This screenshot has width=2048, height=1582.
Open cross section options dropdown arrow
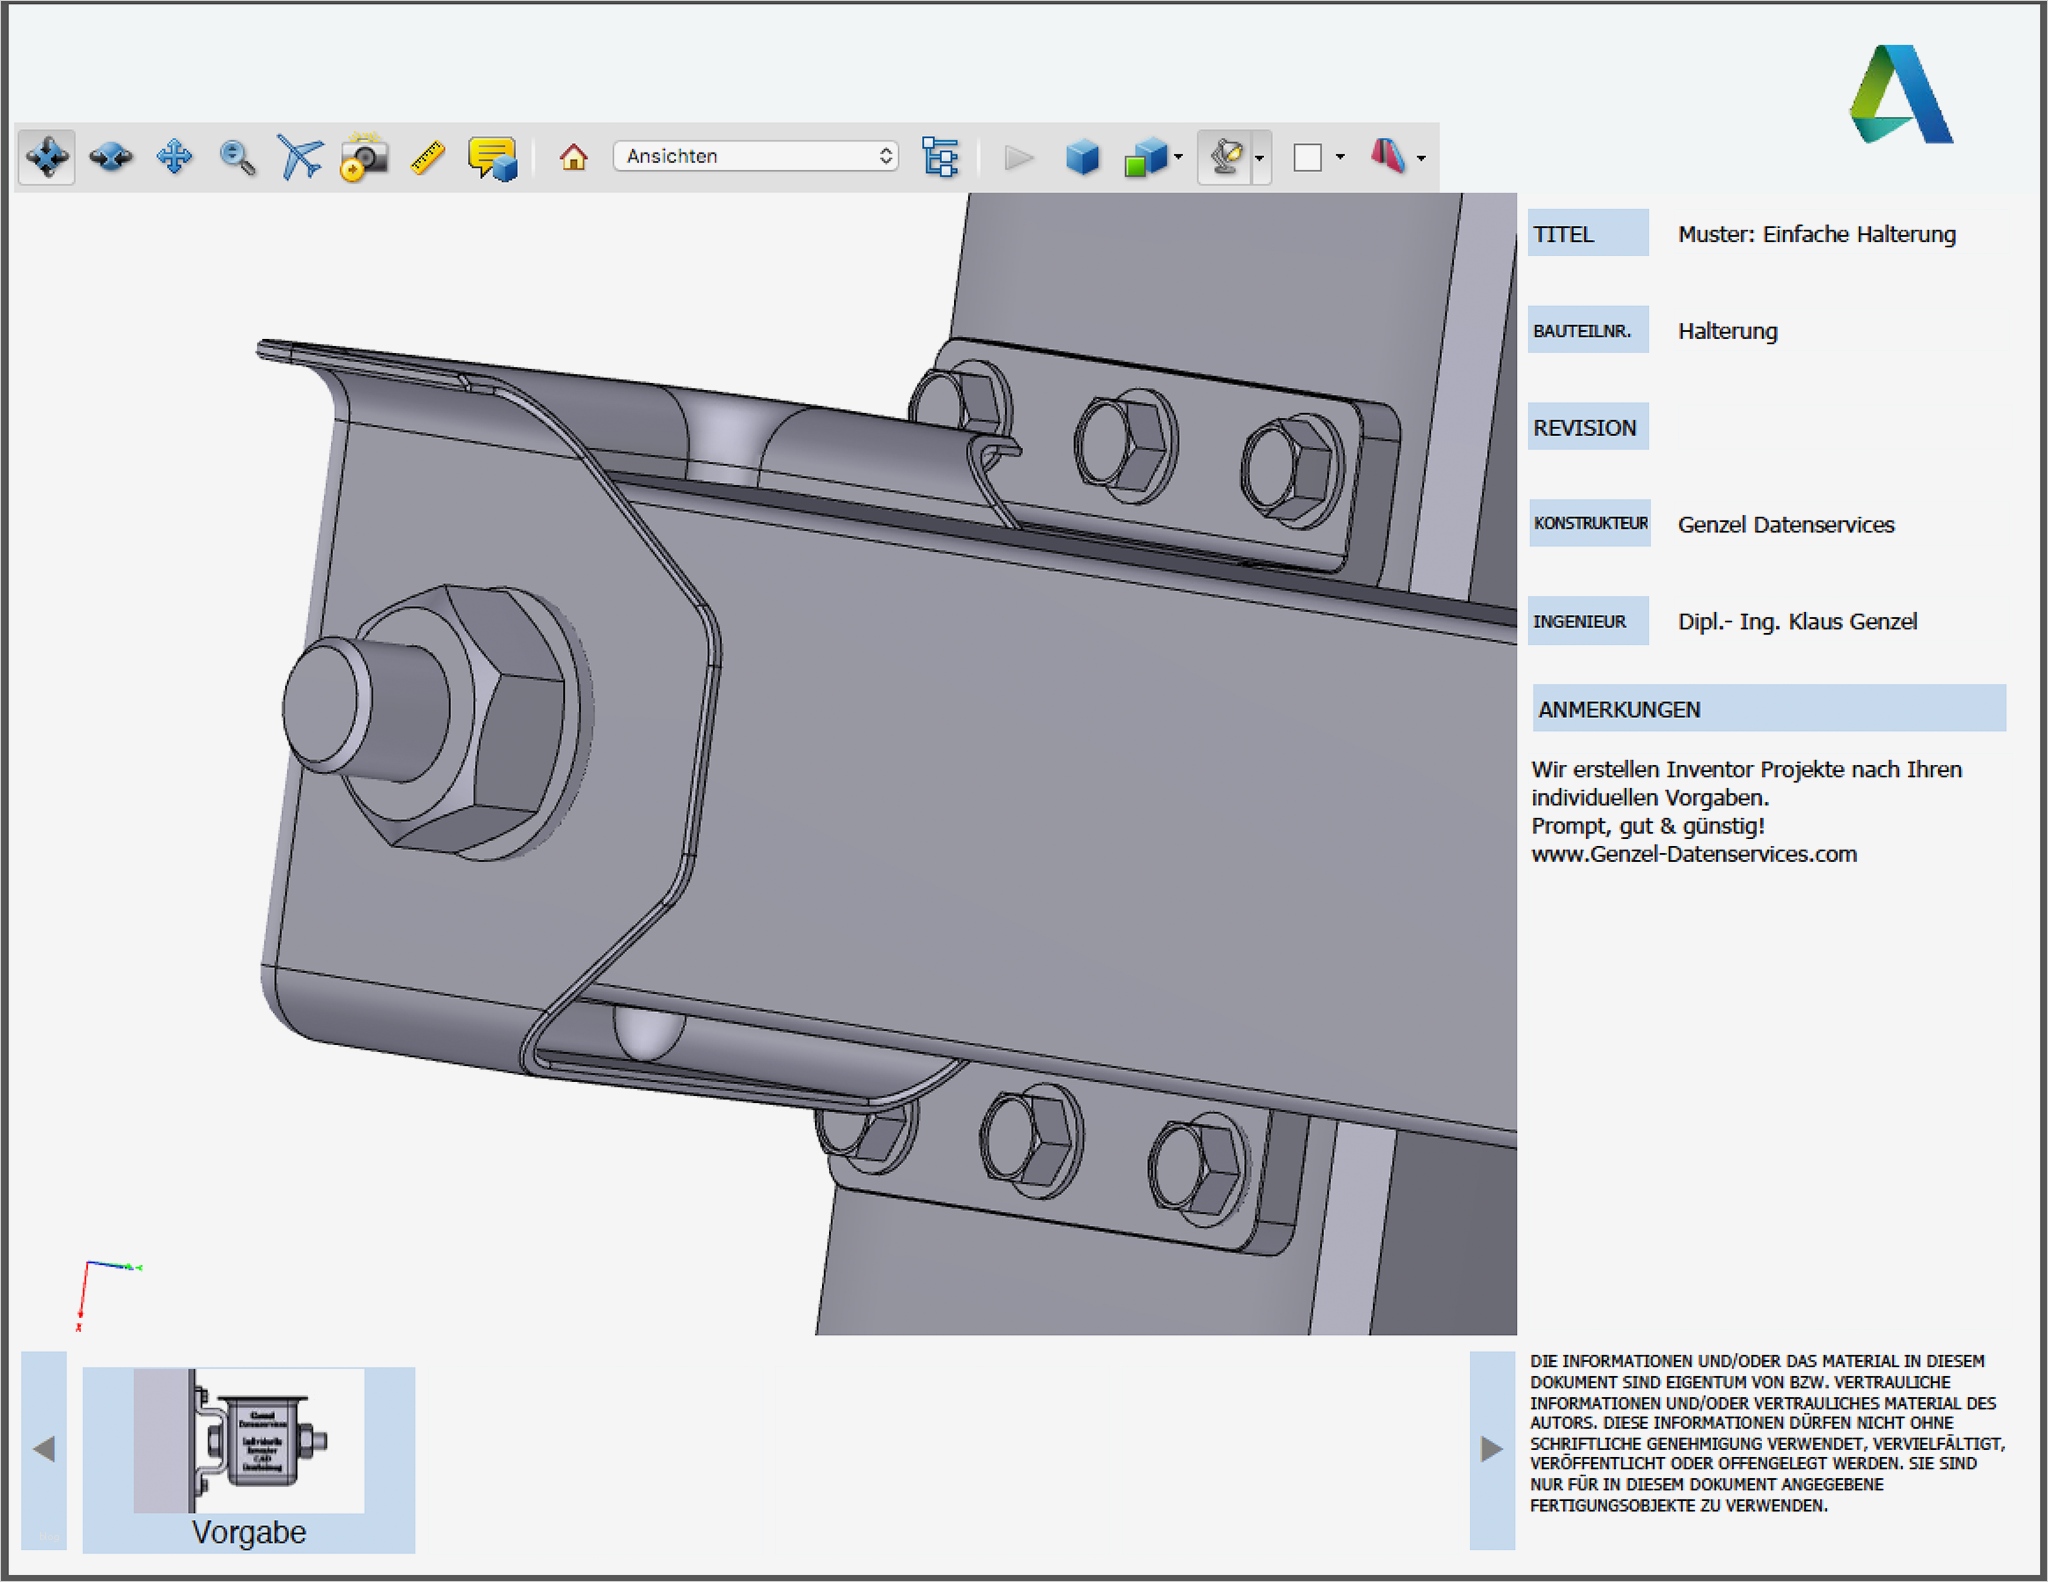coord(1421,157)
